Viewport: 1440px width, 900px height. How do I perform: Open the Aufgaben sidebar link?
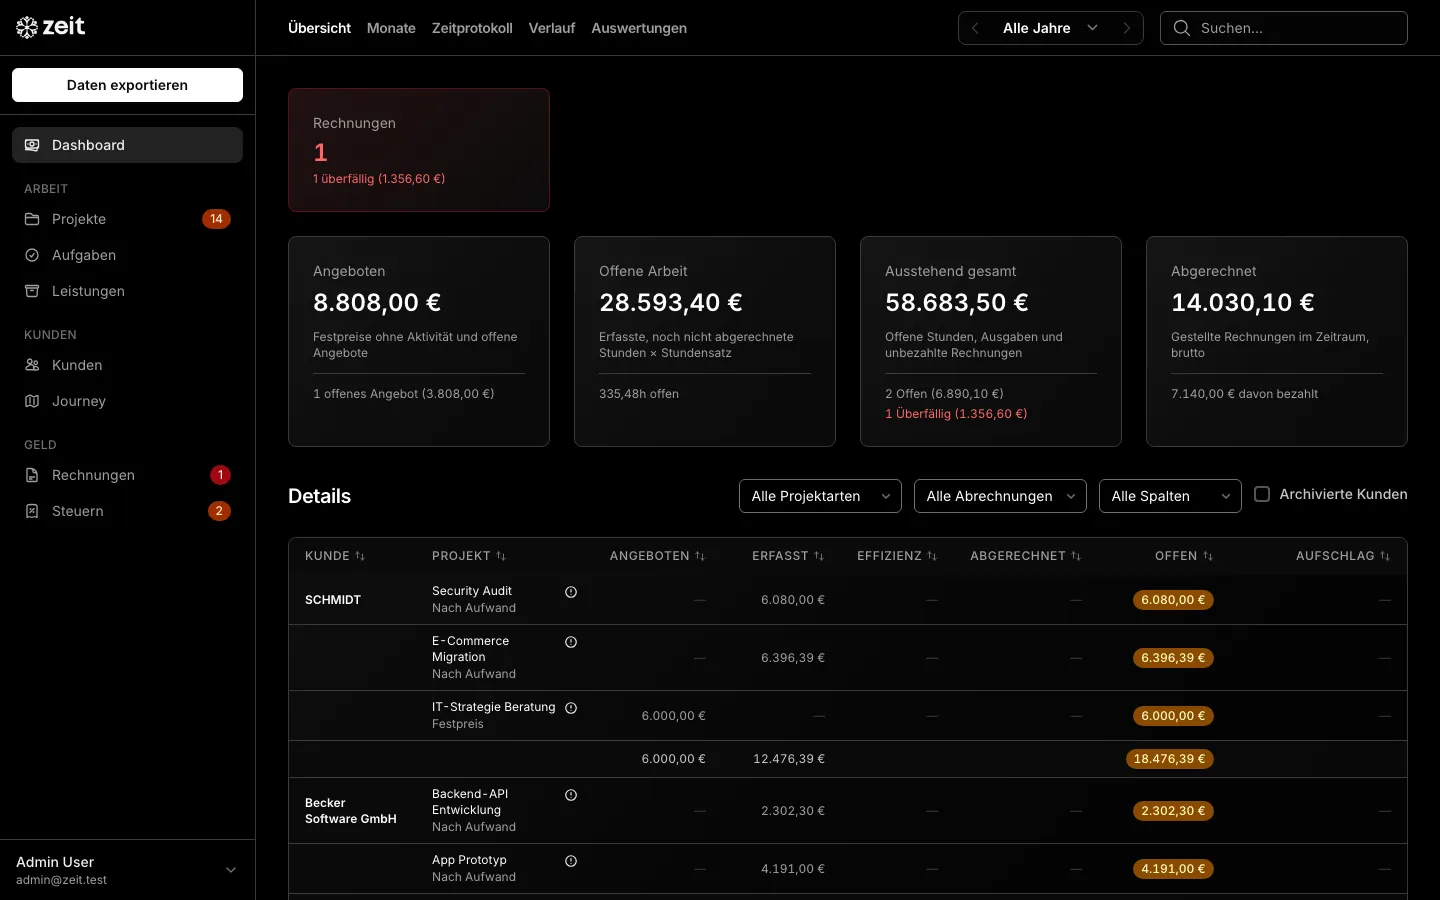click(127, 255)
